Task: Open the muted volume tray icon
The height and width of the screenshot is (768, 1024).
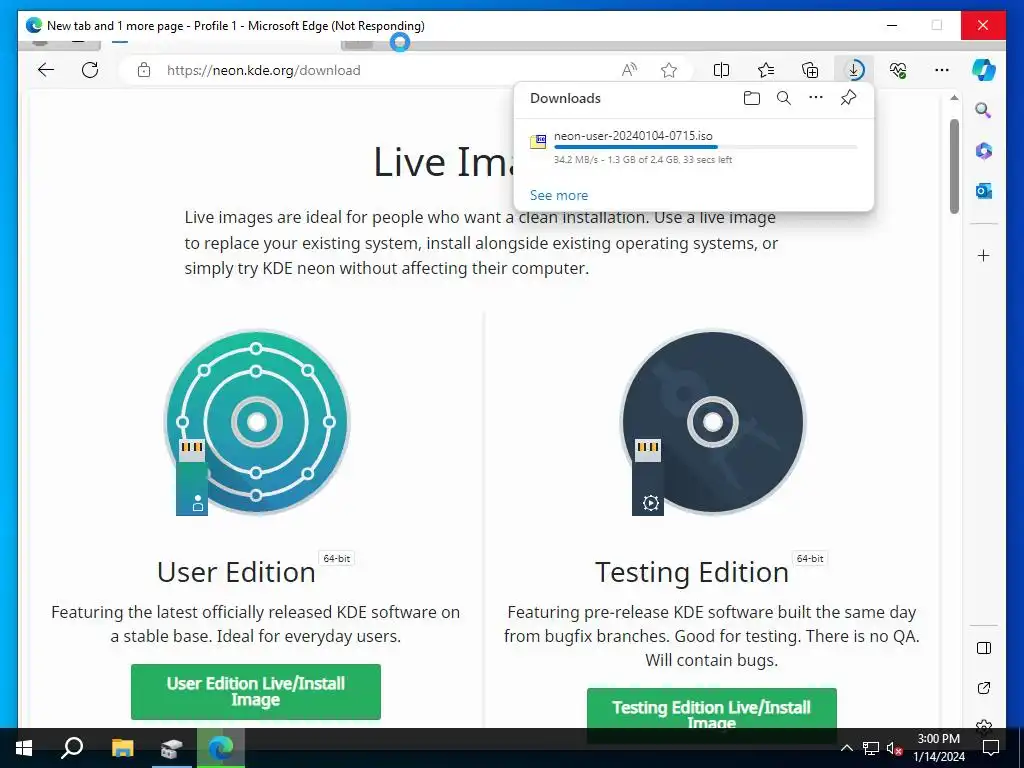Action: (x=895, y=748)
